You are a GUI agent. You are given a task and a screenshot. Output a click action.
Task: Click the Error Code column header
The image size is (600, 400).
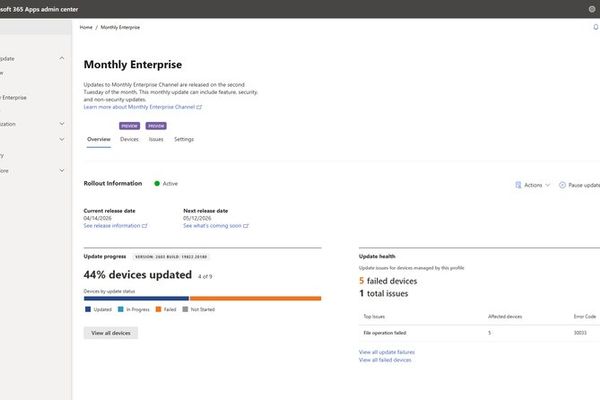585,317
